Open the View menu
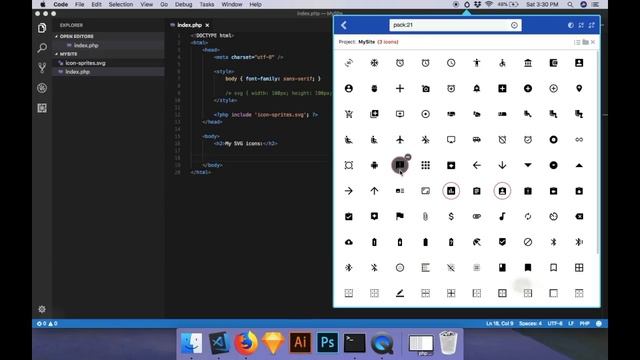This screenshot has height=360, width=640. coord(147,4)
